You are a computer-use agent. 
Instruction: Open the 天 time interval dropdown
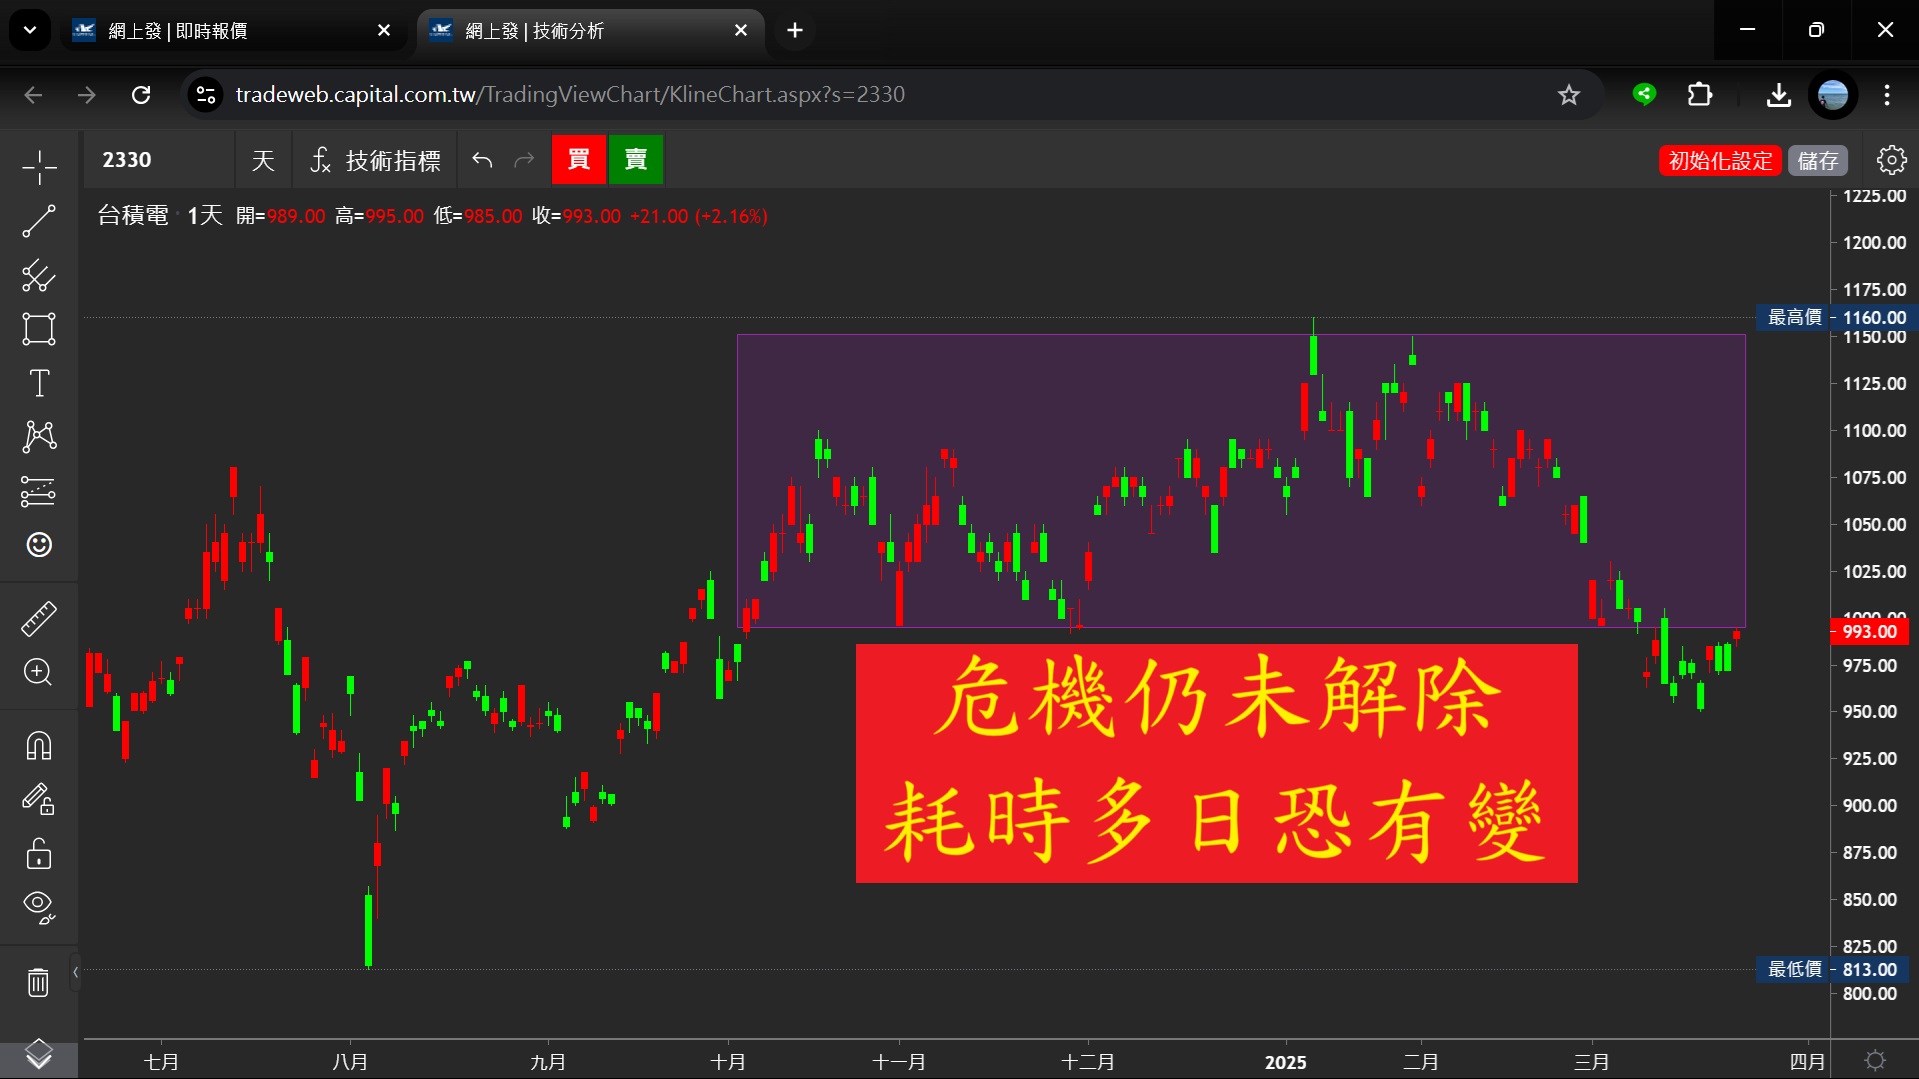point(263,160)
